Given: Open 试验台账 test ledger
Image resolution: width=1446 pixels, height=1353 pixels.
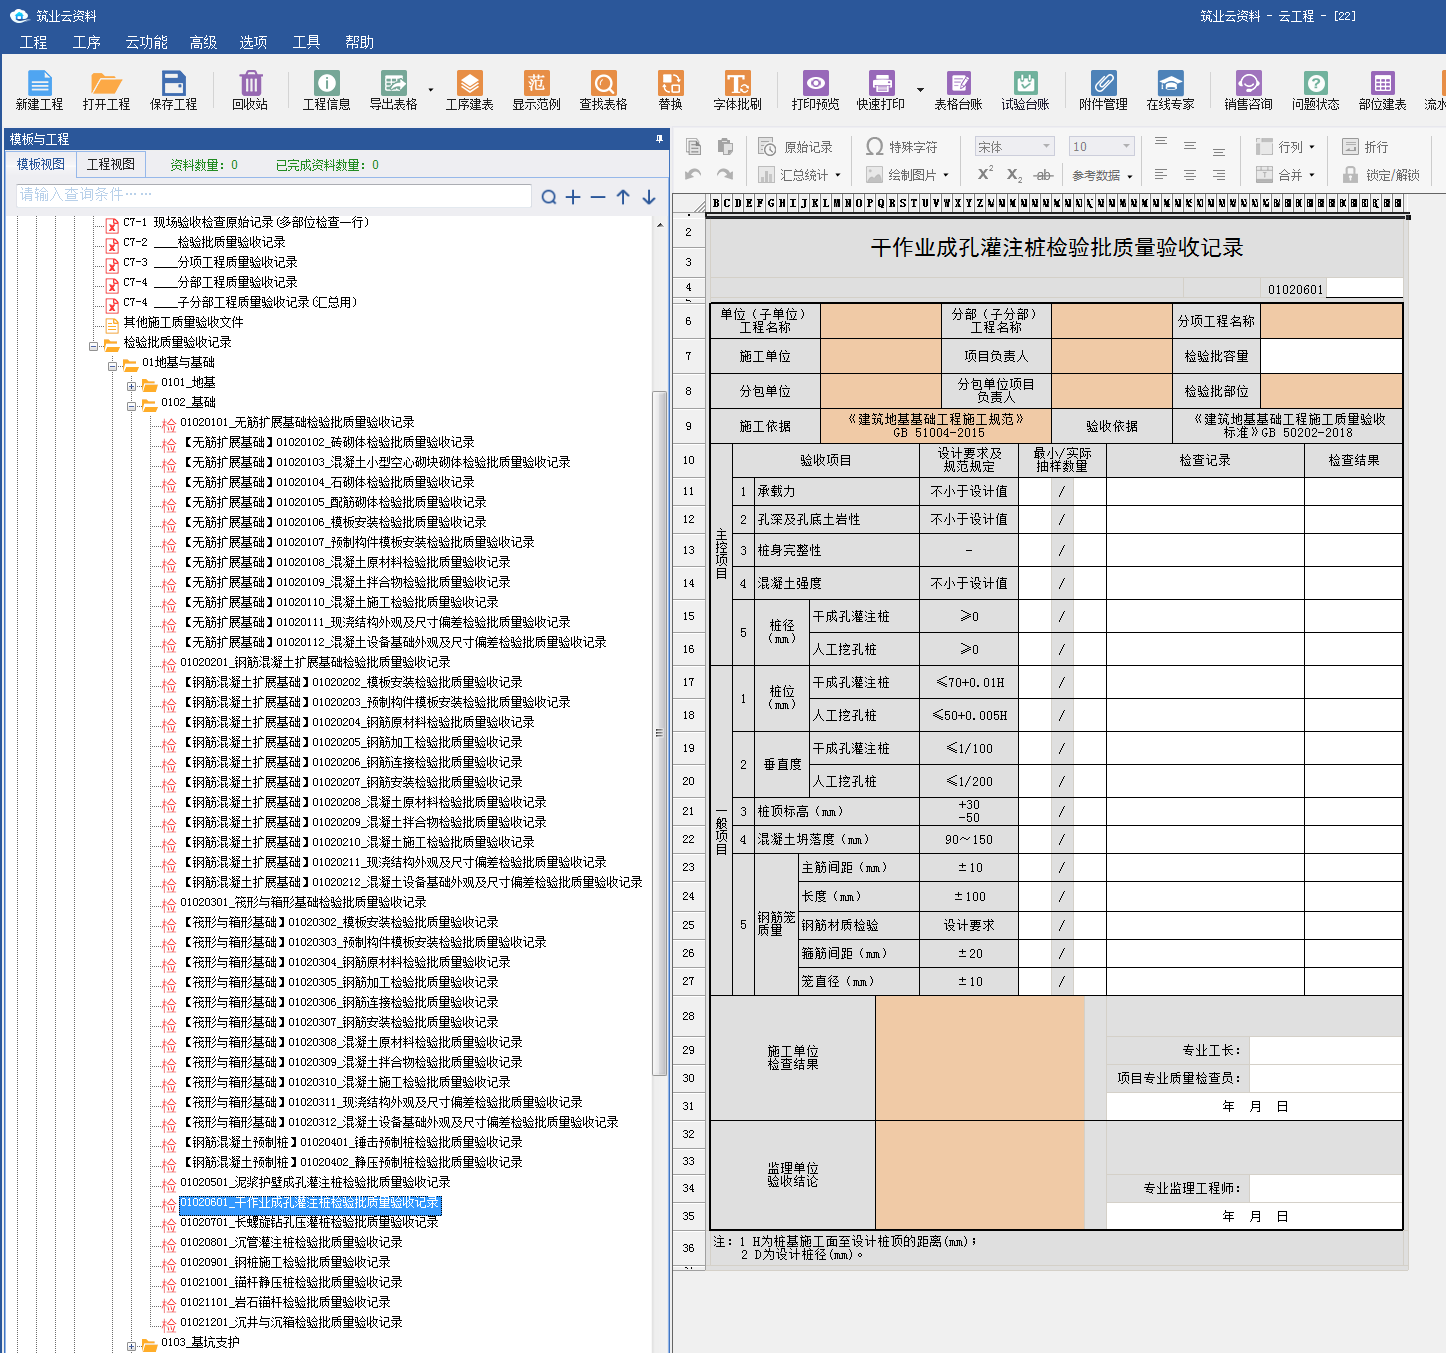Looking at the screenshot, I should click(x=1026, y=90).
